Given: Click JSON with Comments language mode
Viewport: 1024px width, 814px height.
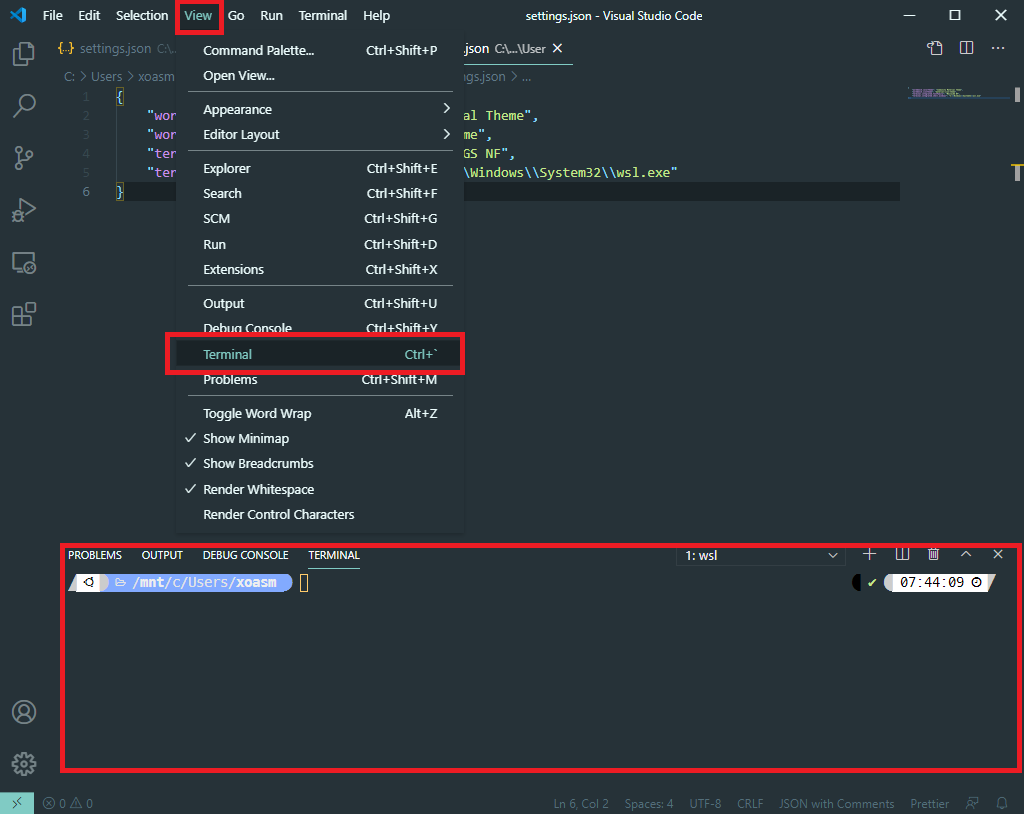Looking at the screenshot, I should pos(837,804).
